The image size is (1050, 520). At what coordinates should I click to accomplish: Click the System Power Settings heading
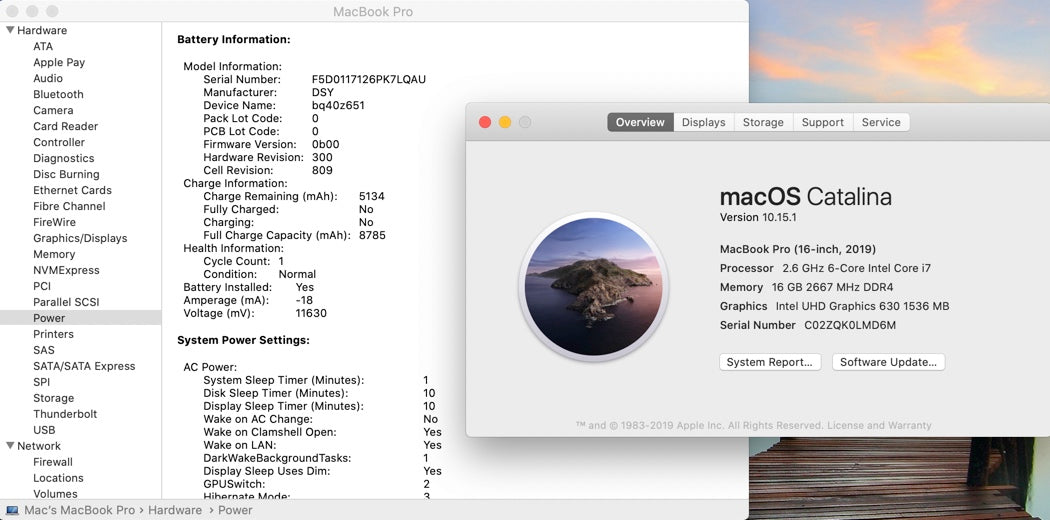click(243, 341)
